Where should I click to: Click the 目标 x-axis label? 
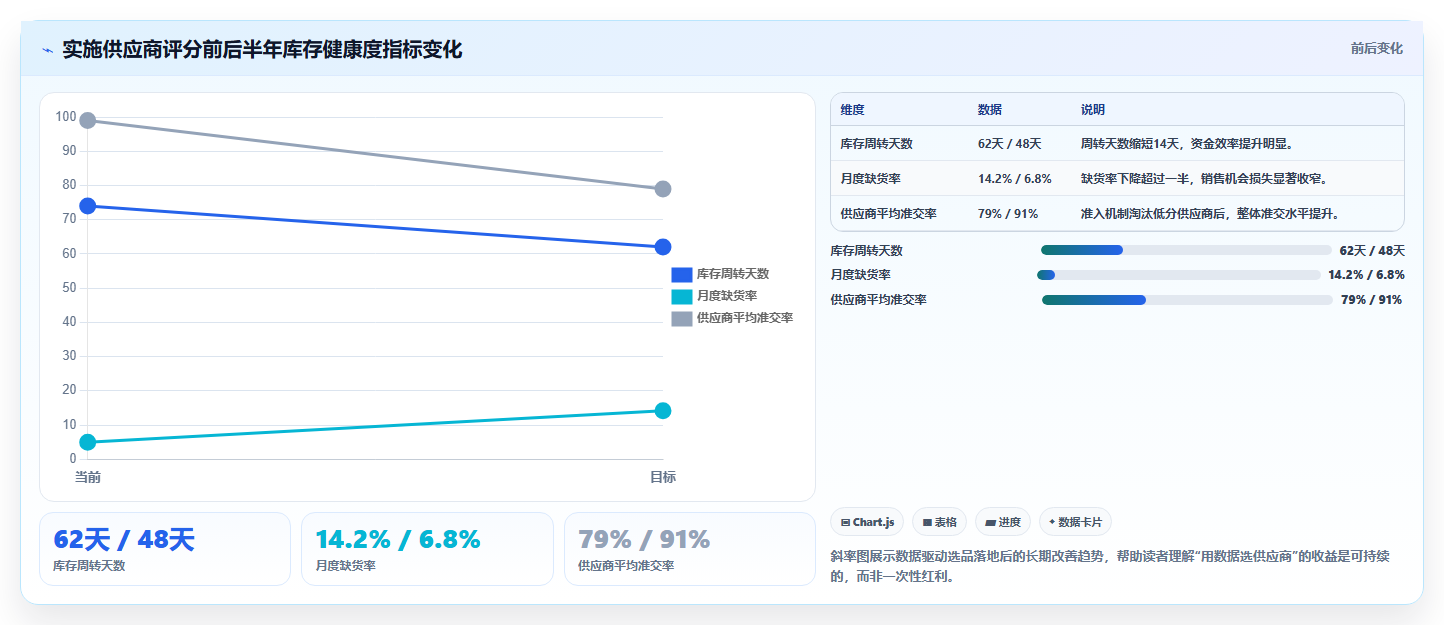pos(662,478)
